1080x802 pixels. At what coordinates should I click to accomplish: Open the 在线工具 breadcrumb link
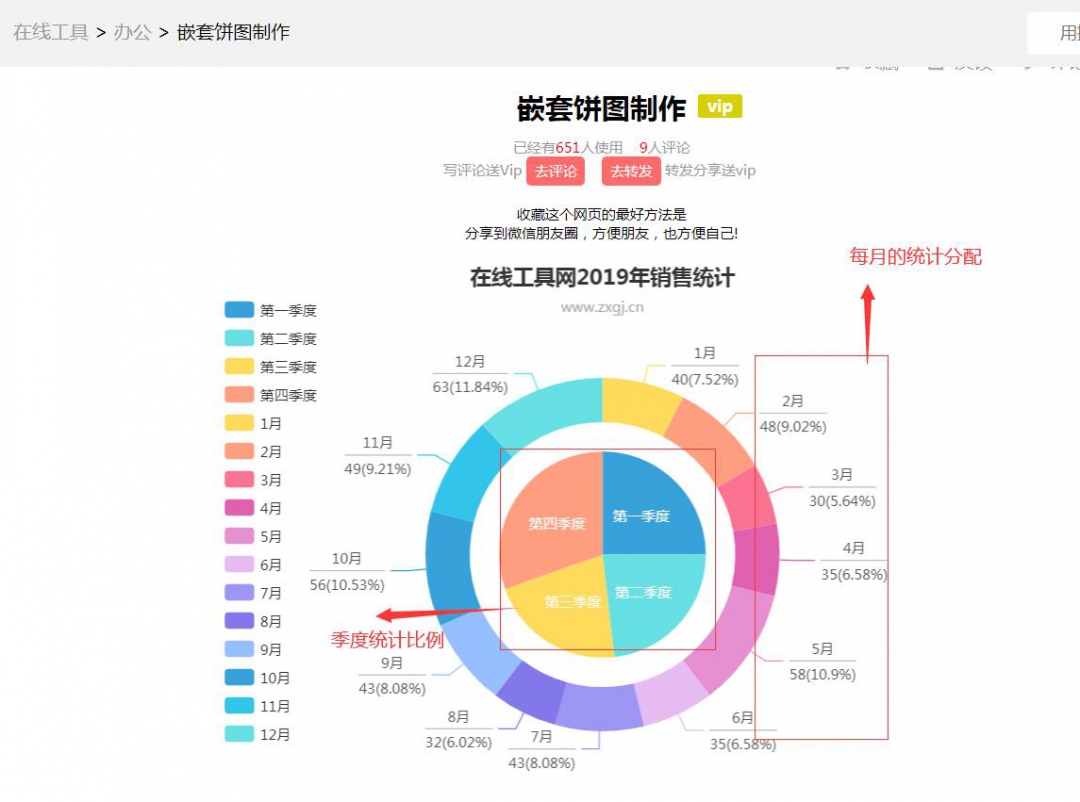pyautogui.click(x=51, y=32)
